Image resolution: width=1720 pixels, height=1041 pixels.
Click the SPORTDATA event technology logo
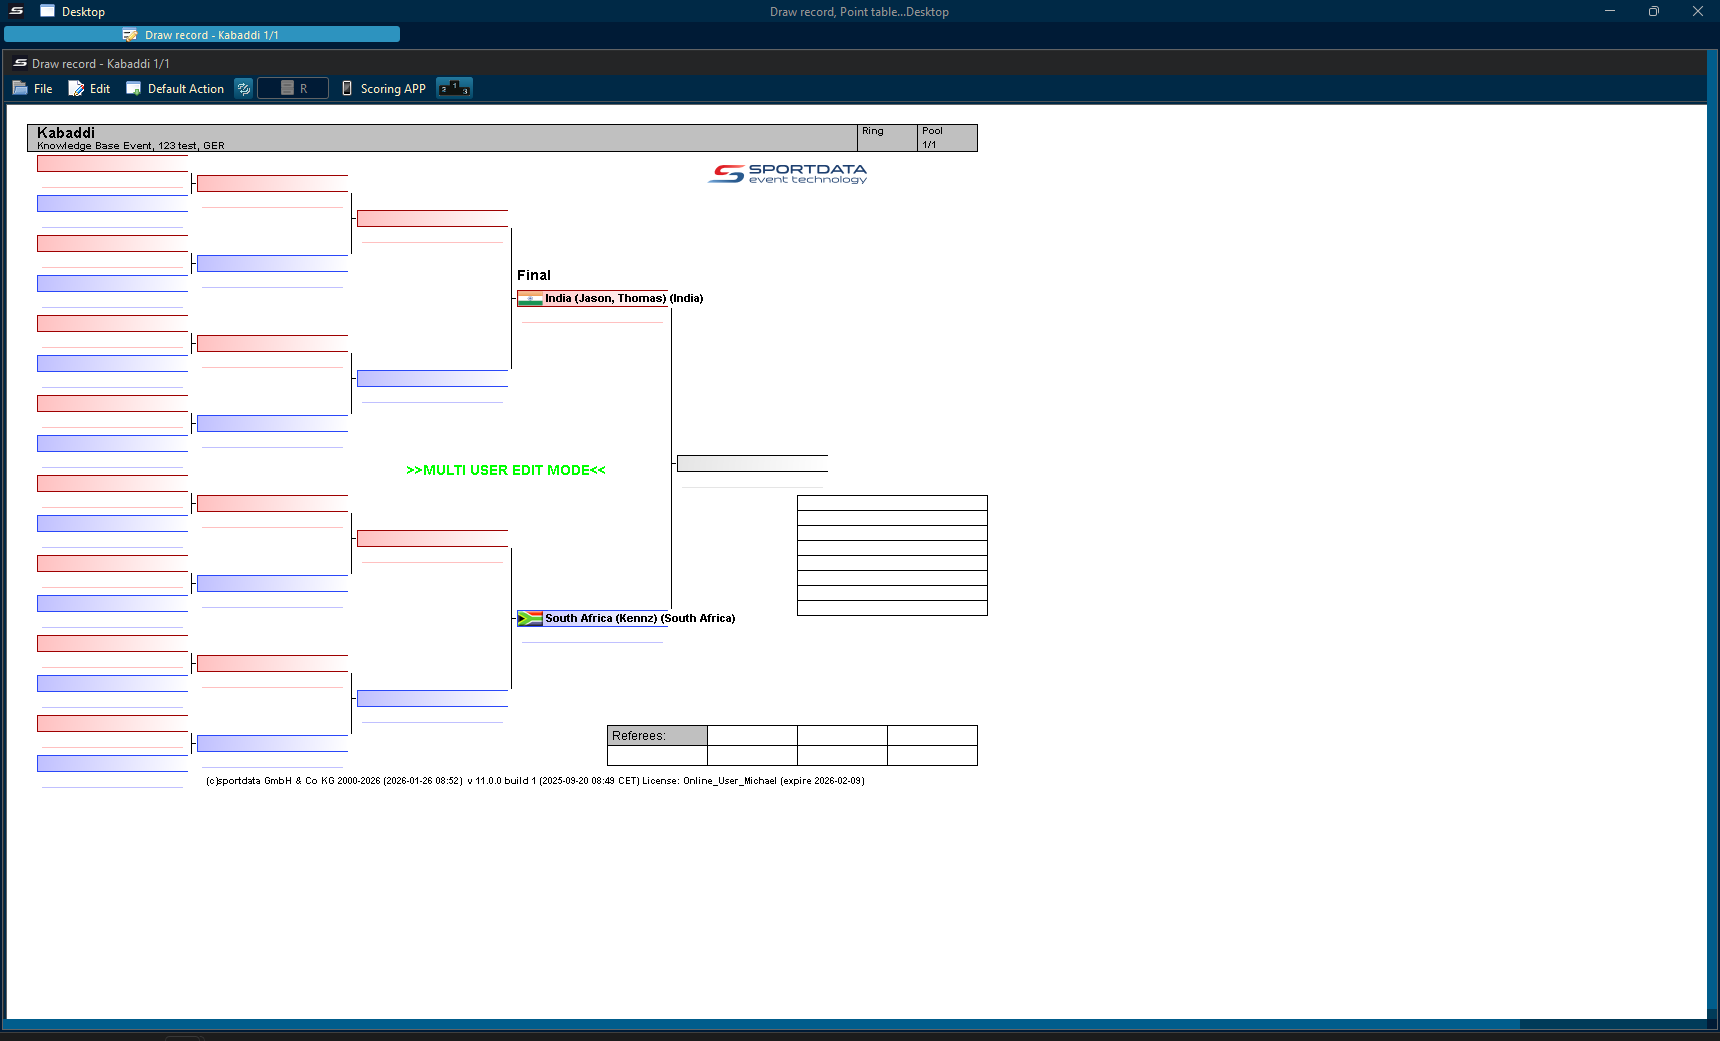click(x=788, y=174)
